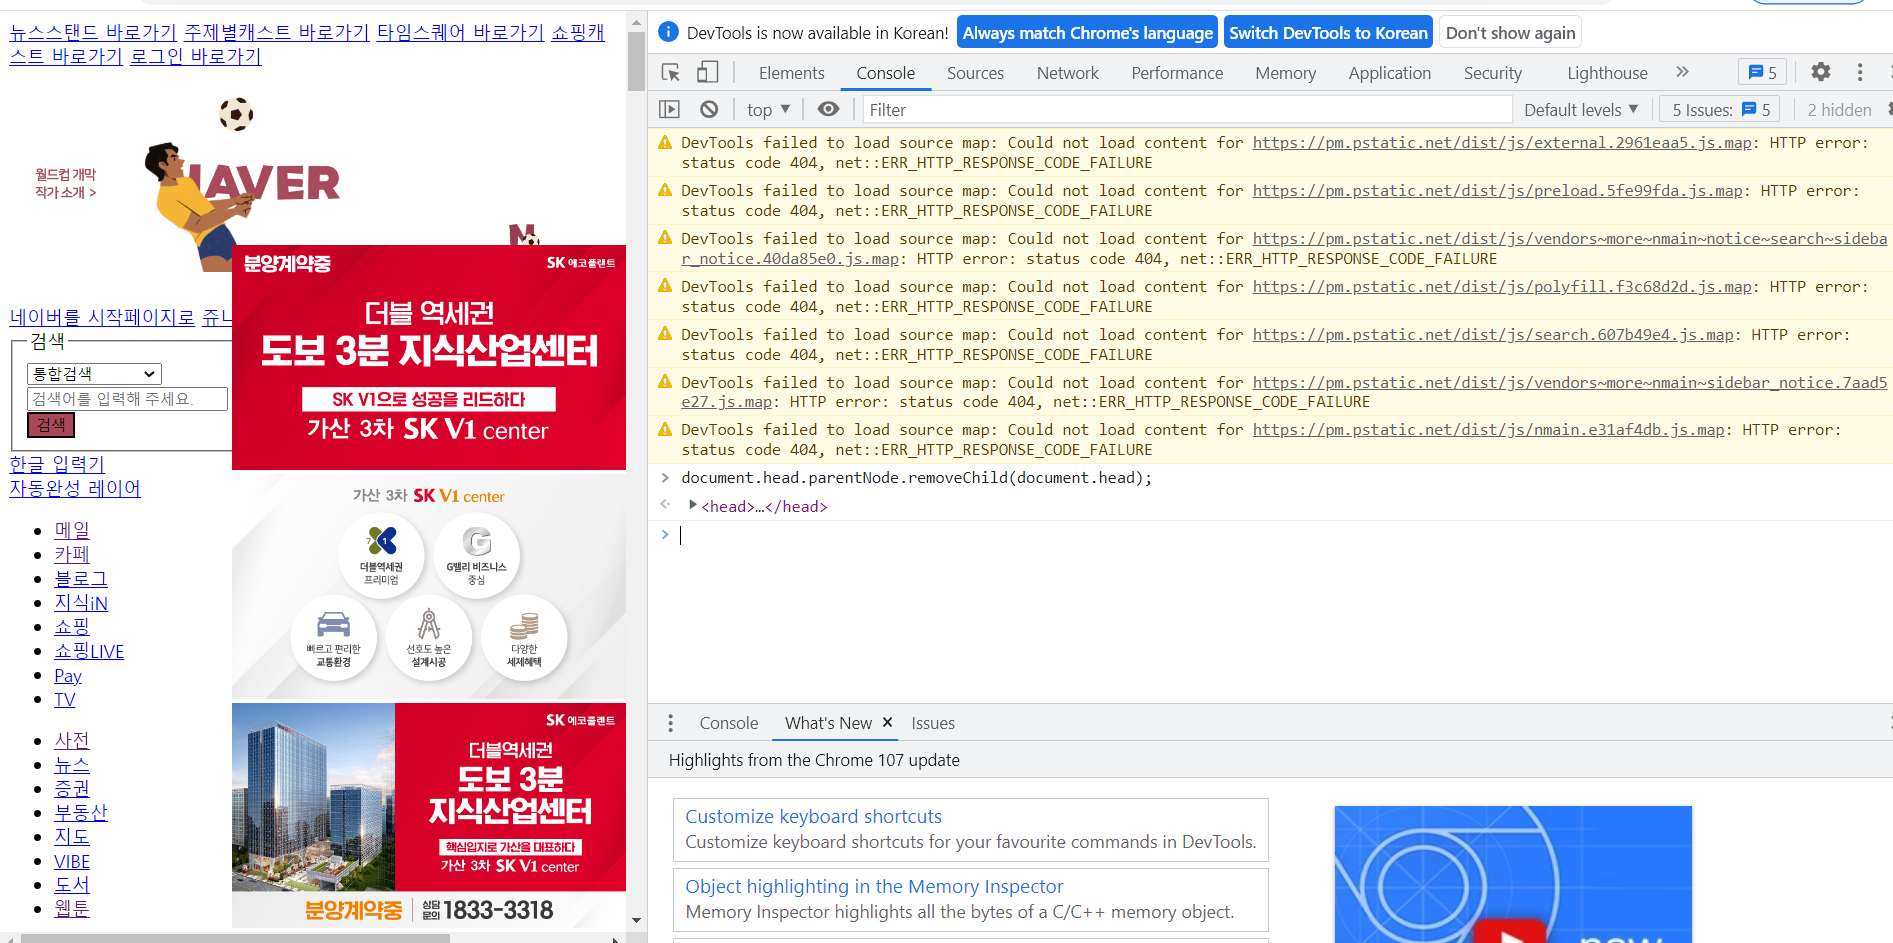Click the 5 Issues counter

(1720, 109)
